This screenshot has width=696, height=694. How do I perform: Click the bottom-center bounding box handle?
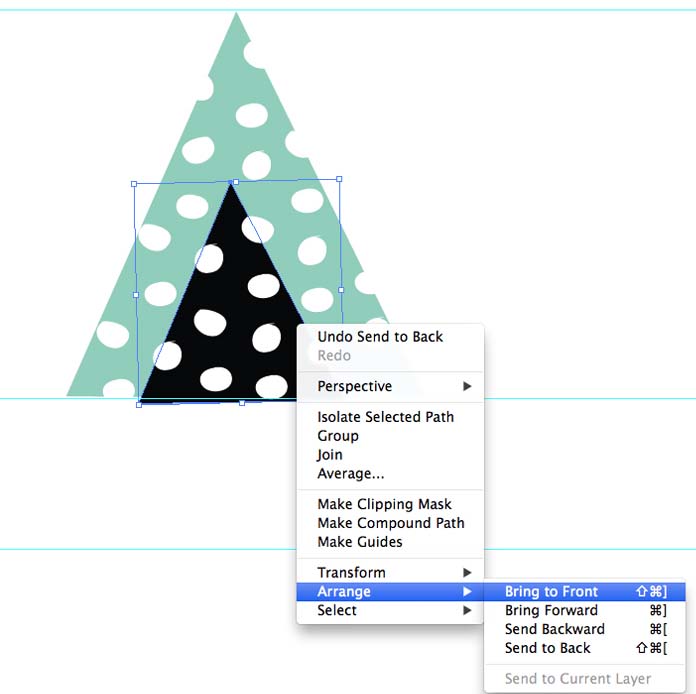[242, 403]
